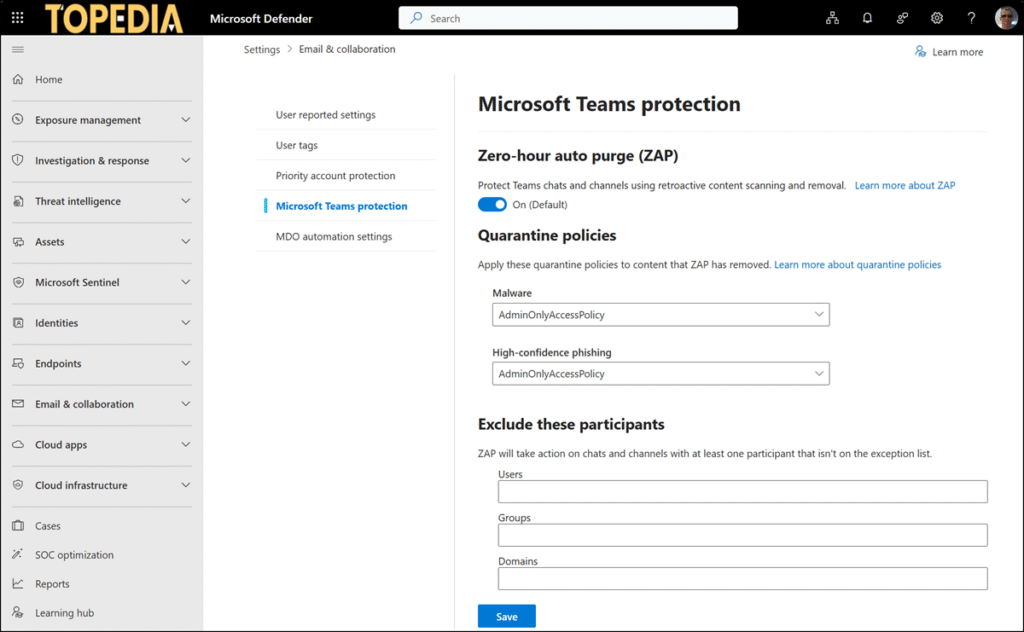1024x632 pixels.
Task: Open the feedback icon in top bar
Action: pos(901,17)
